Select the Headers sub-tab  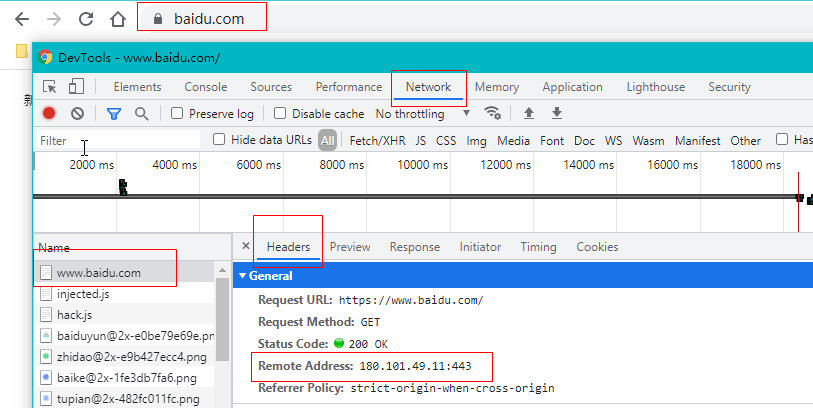pos(288,247)
